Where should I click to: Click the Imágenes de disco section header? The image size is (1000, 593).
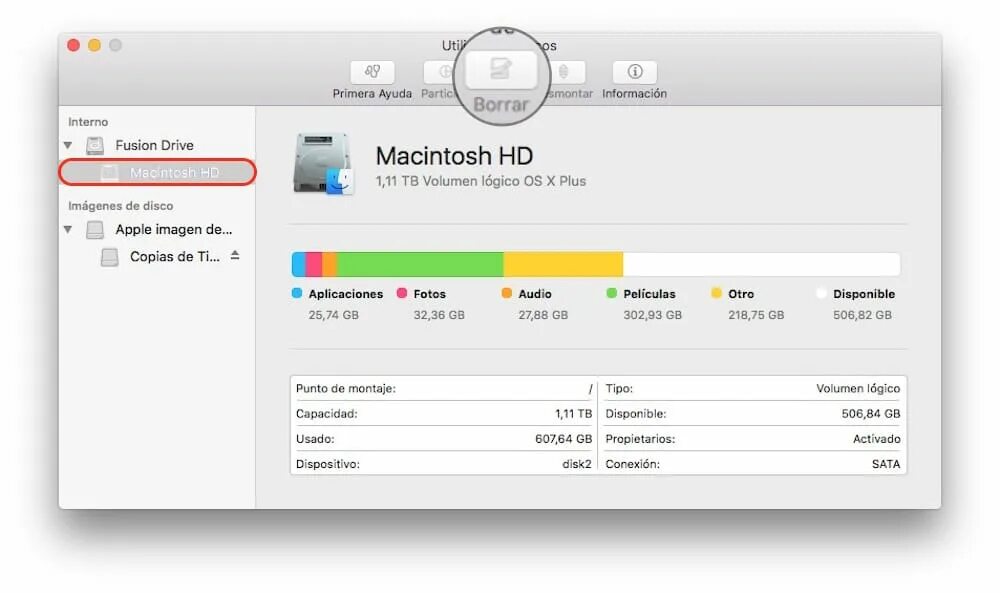point(121,206)
